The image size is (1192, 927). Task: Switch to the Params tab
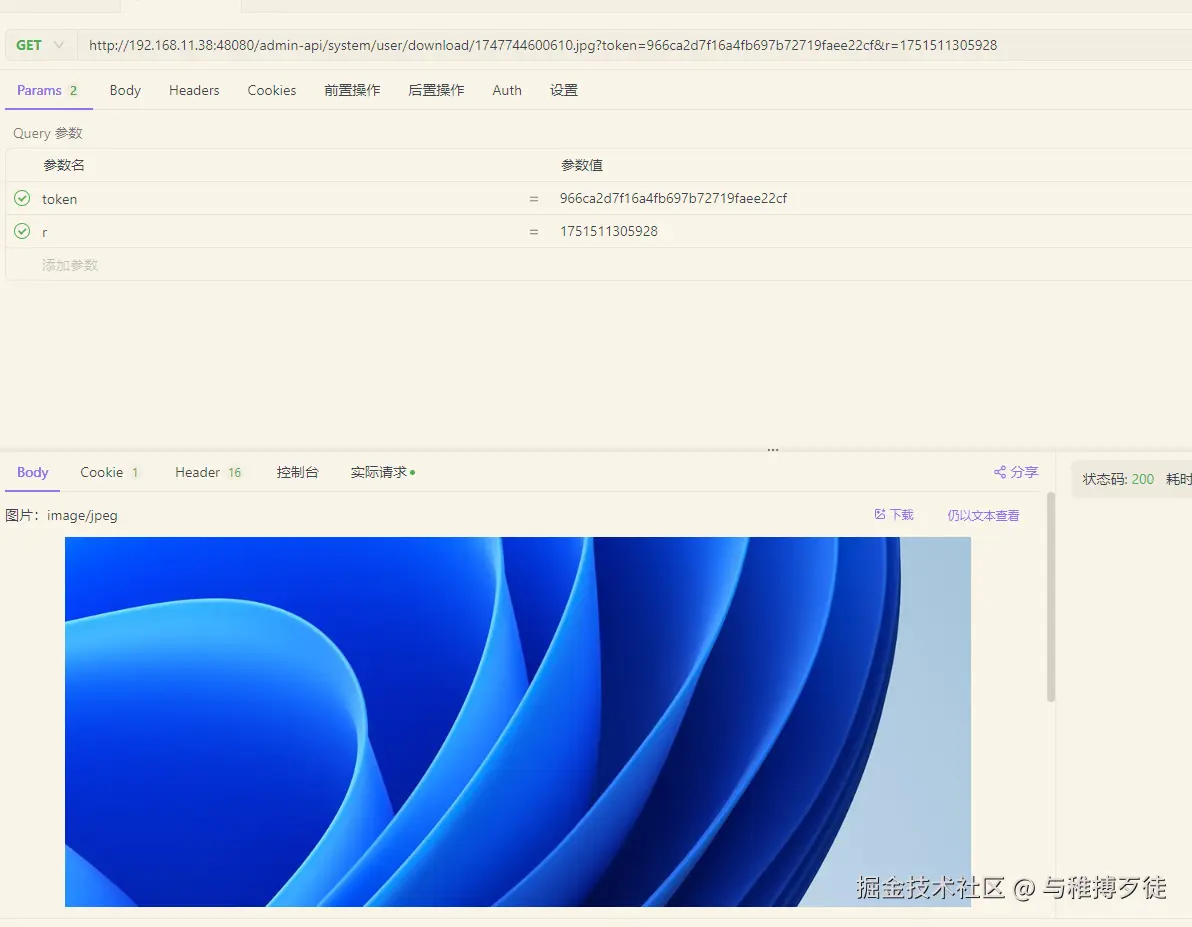pos(47,90)
